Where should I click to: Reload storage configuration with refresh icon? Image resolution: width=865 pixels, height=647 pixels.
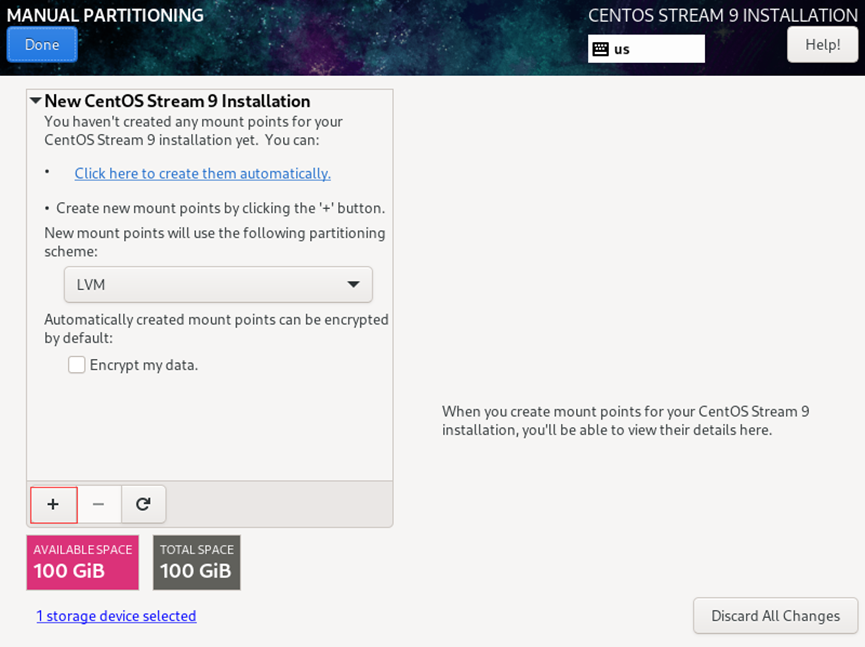pyautogui.click(x=143, y=505)
